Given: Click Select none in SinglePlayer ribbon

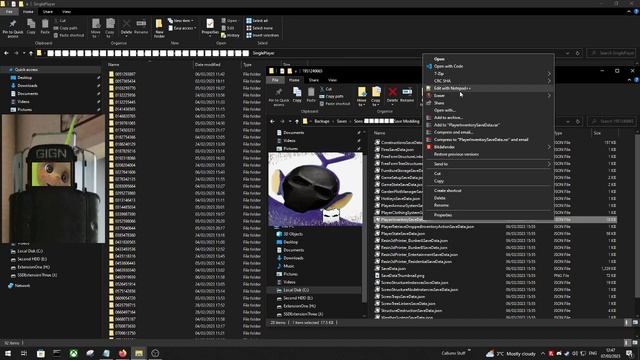Looking at the screenshot, I should click(259, 28).
